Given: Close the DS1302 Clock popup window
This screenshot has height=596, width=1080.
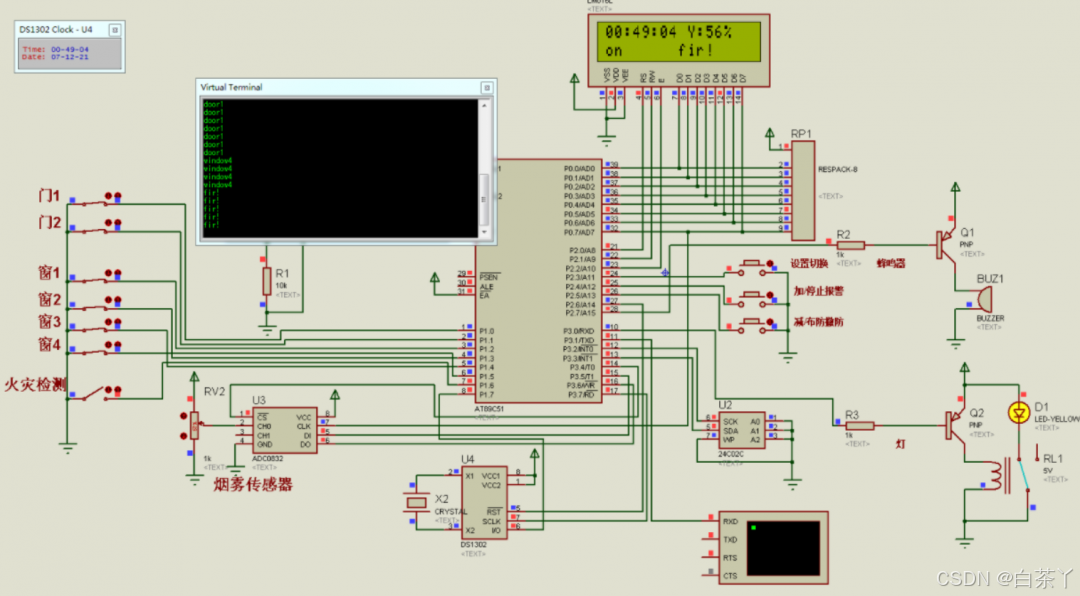Looking at the screenshot, I should [x=115, y=30].
